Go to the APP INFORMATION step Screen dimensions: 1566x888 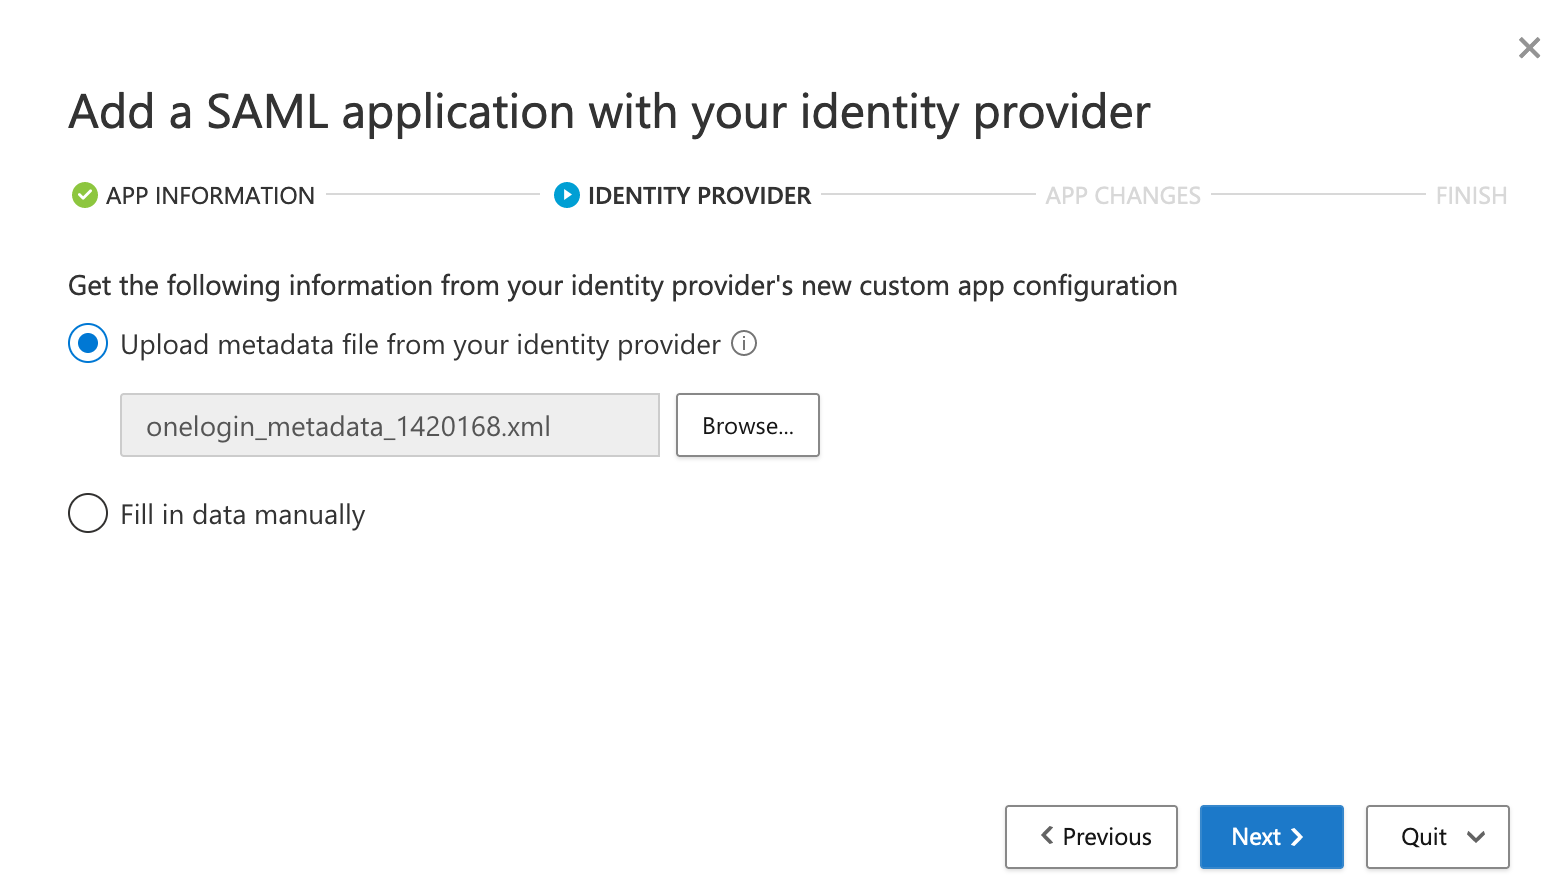click(210, 196)
